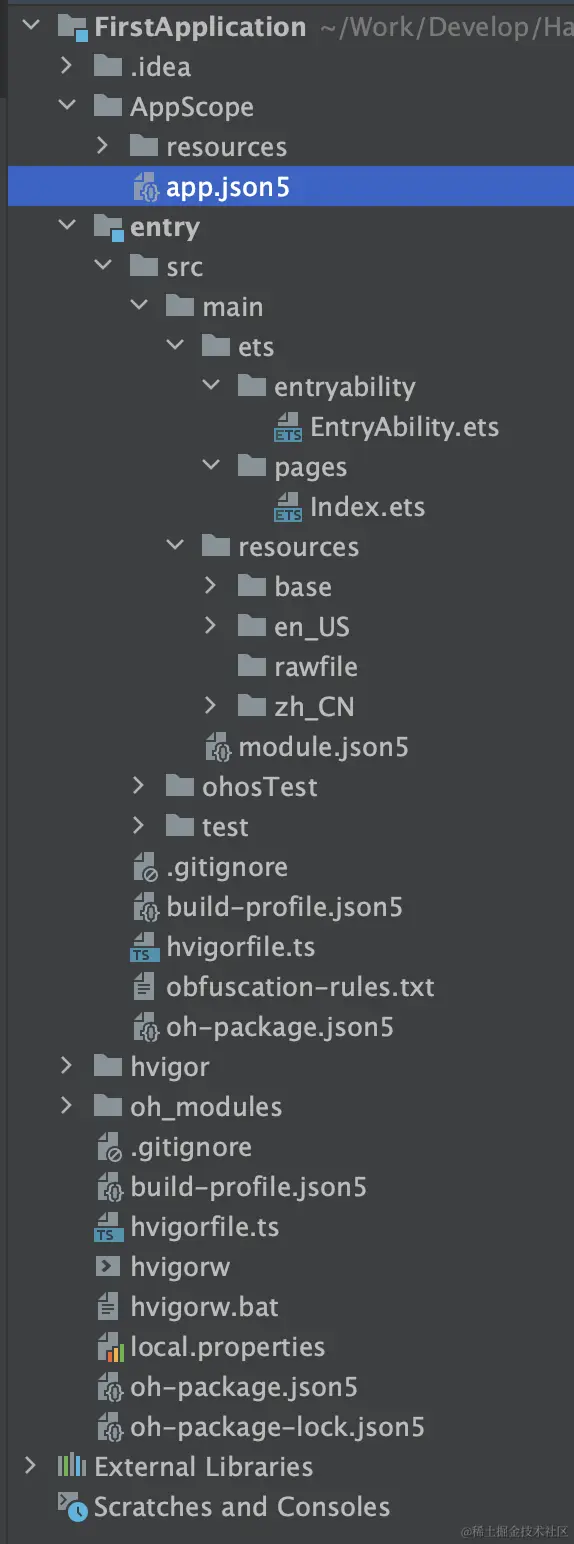The width and height of the screenshot is (574, 1544).
Task: Expand the ohosTest folder
Action: (x=138, y=786)
